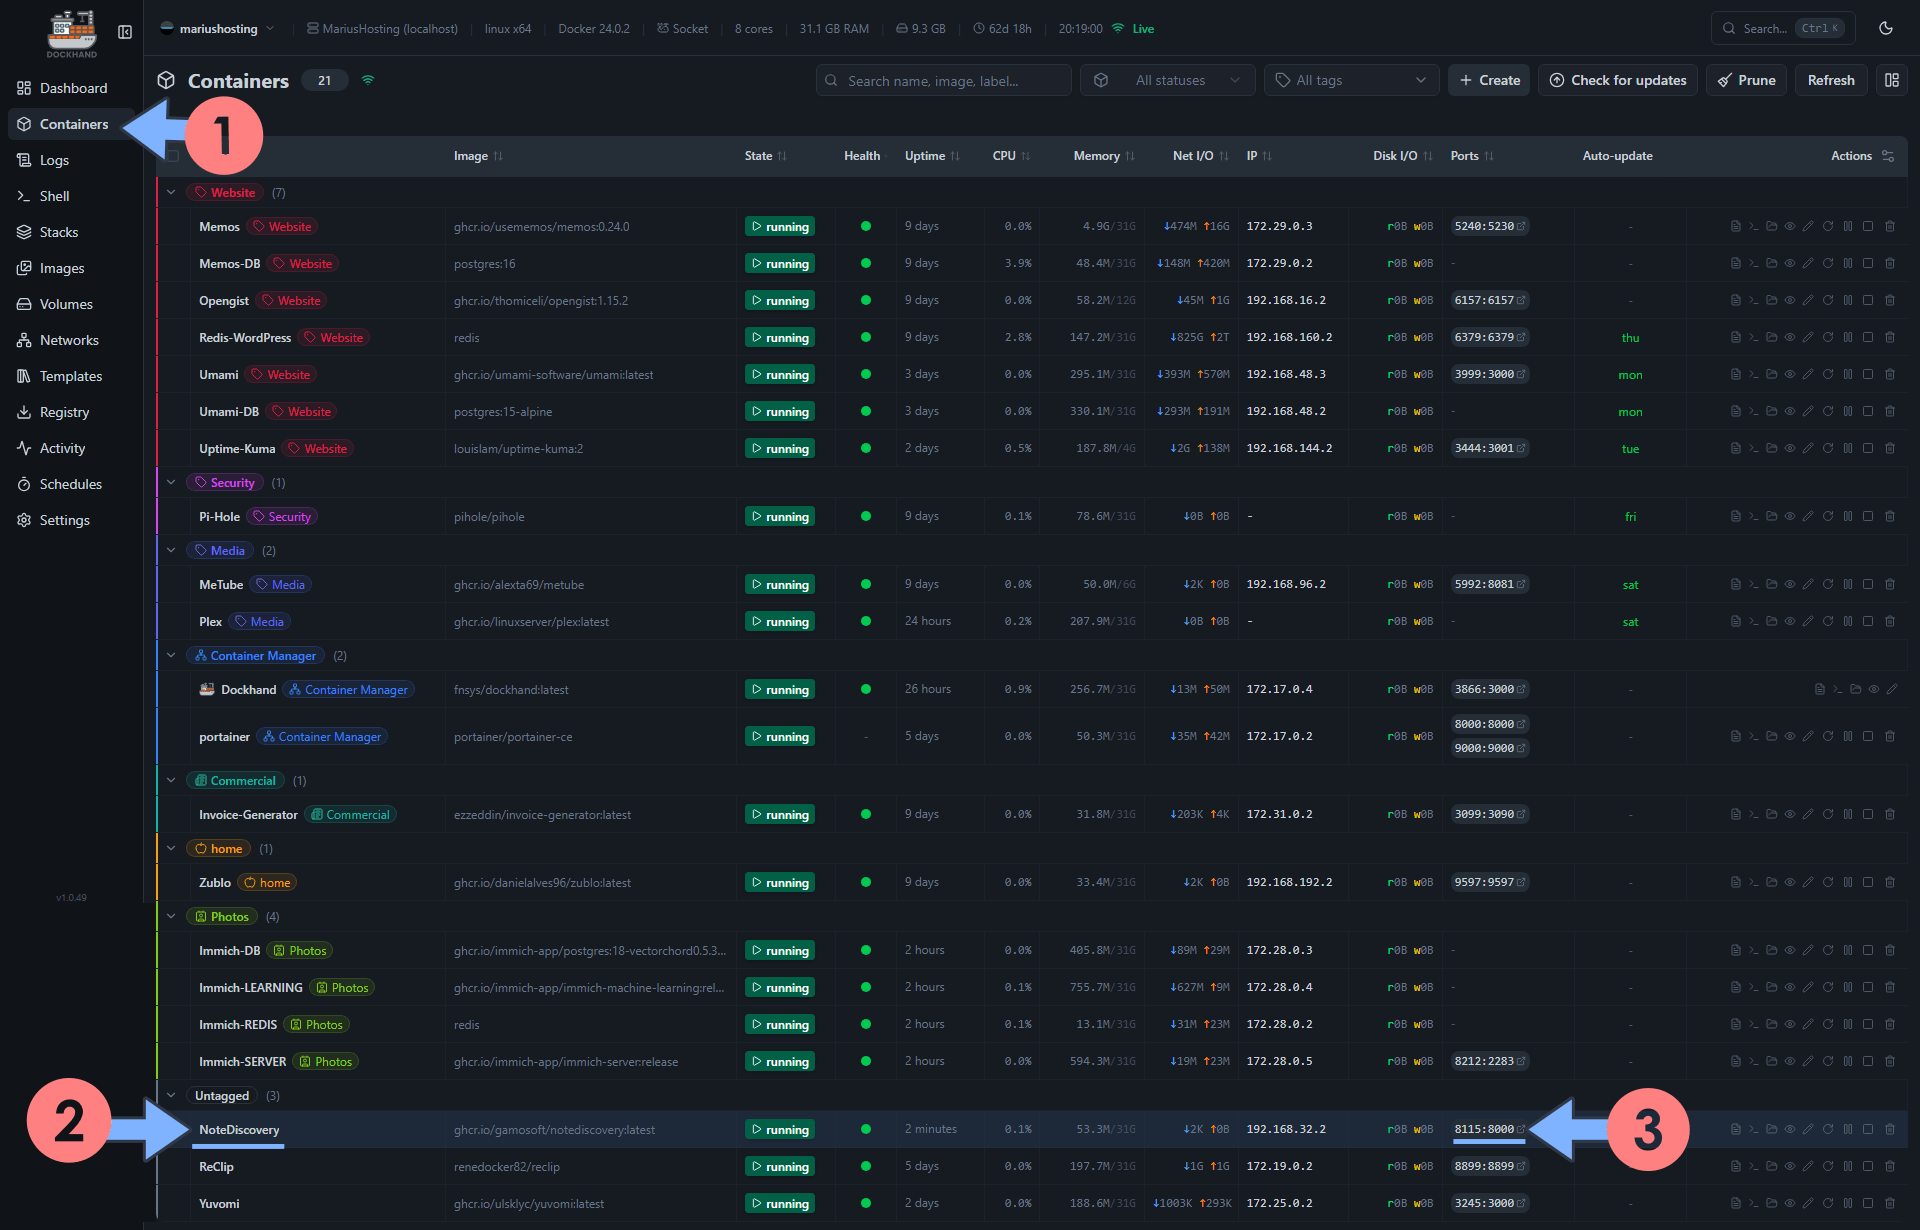Pause the Immich-SERVER container
This screenshot has width=1920, height=1230.
(1848, 1061)
